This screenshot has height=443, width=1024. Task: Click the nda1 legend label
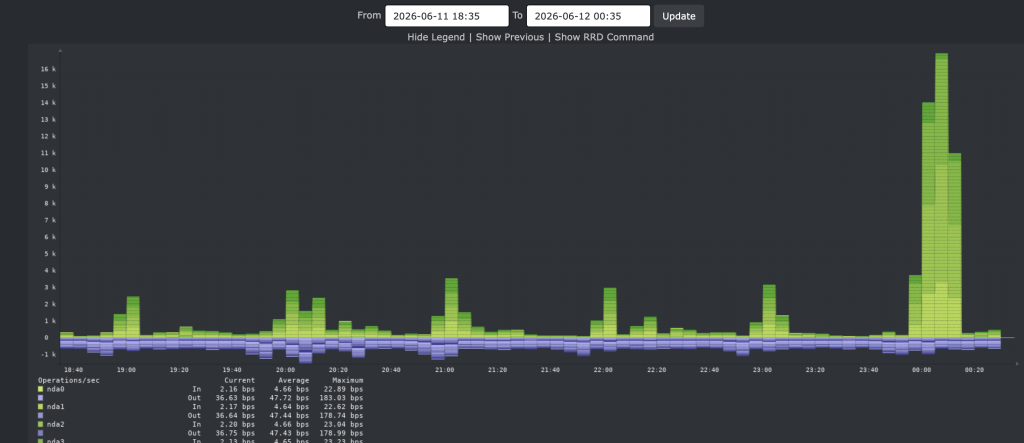pyautogui.click(x=56, y=406)
